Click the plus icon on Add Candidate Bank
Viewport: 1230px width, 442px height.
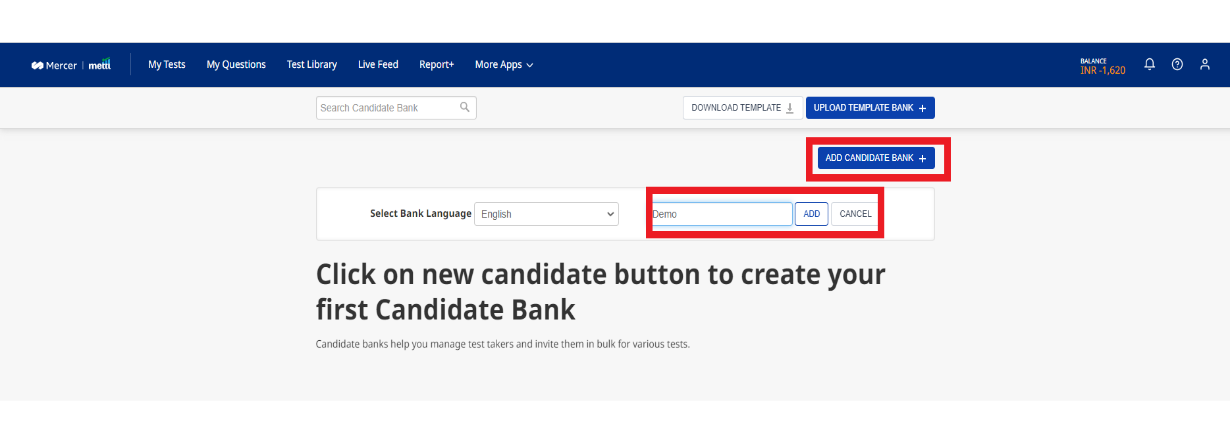[922, 158]
